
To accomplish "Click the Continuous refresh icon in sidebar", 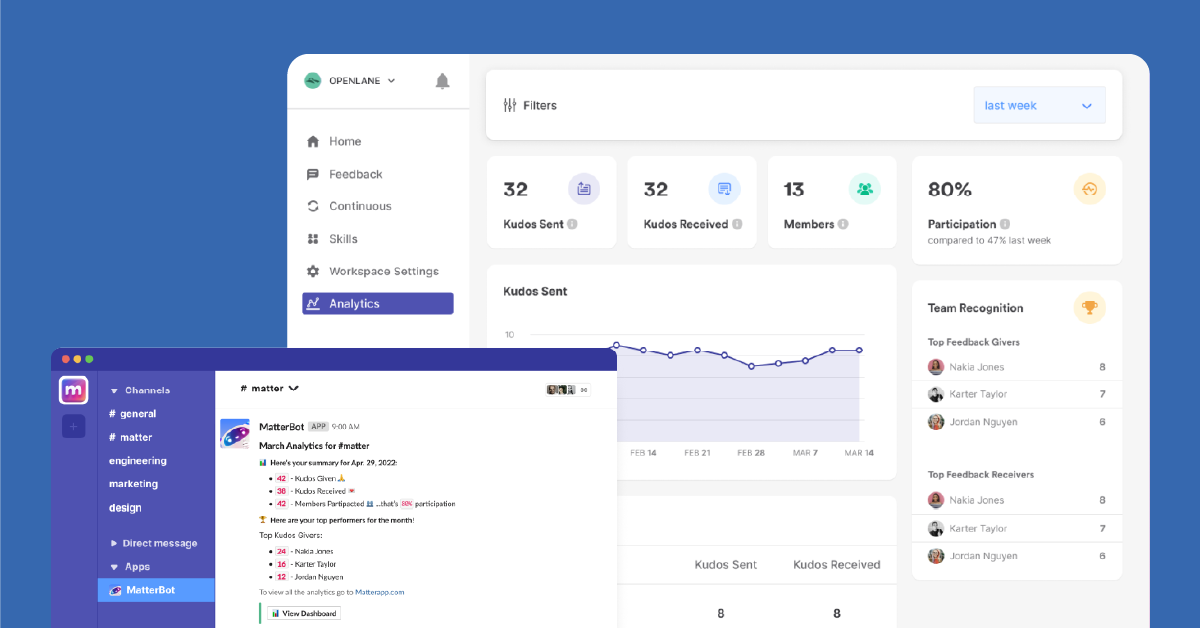I will coord(313,206).
